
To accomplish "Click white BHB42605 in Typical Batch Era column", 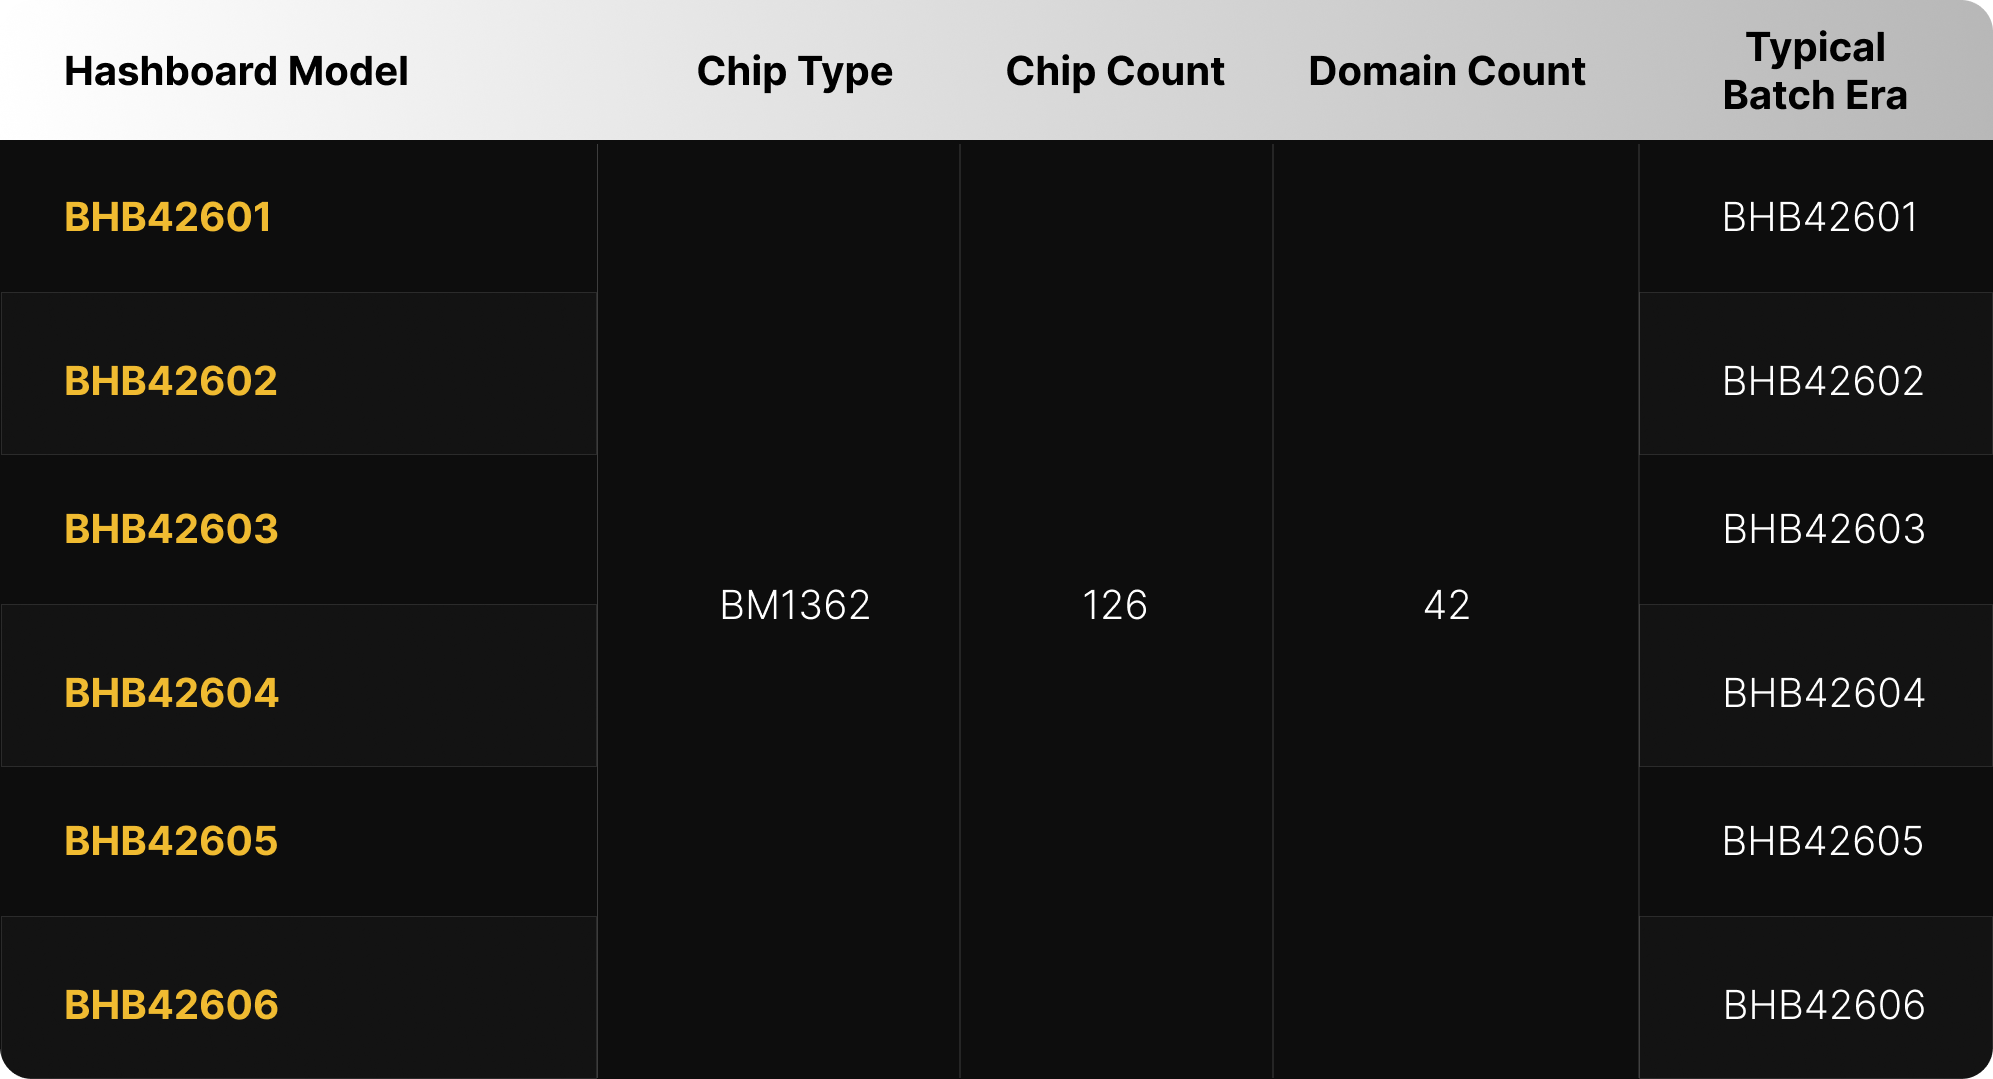I will [1823, 841].
